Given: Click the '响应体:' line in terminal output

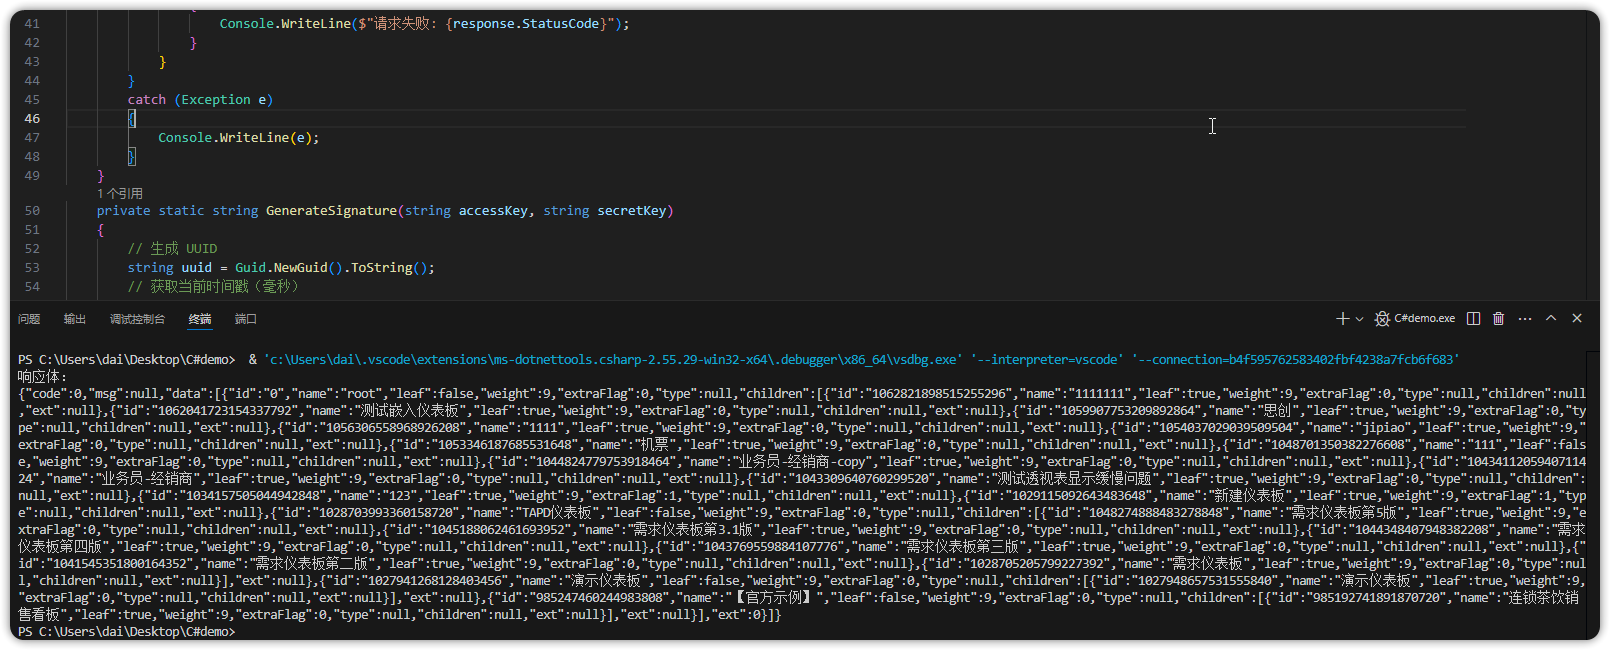Looking at the screenshot, I should [x=43, y=376].
